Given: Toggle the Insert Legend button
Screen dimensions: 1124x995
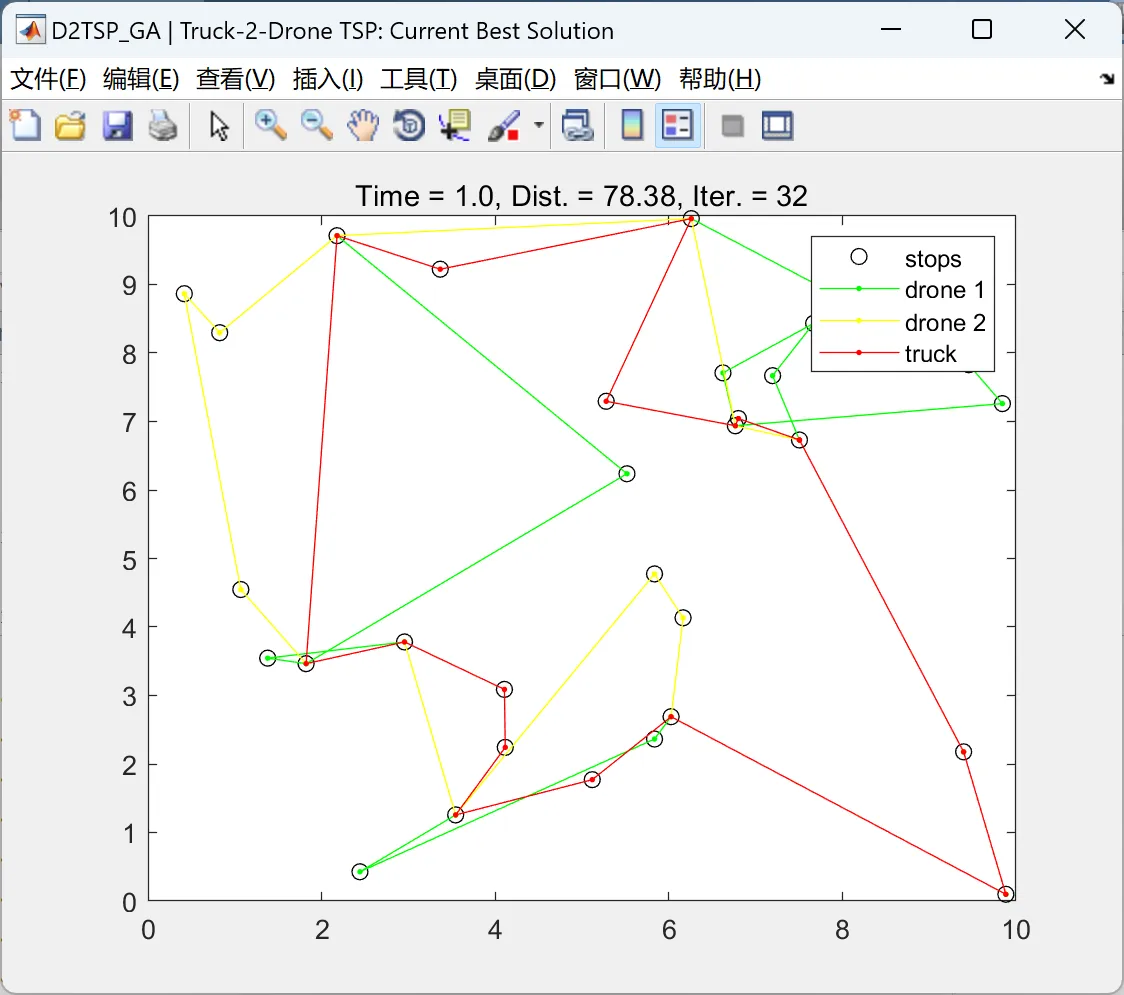Looking at the screenshot, I should tap(677, 125).
